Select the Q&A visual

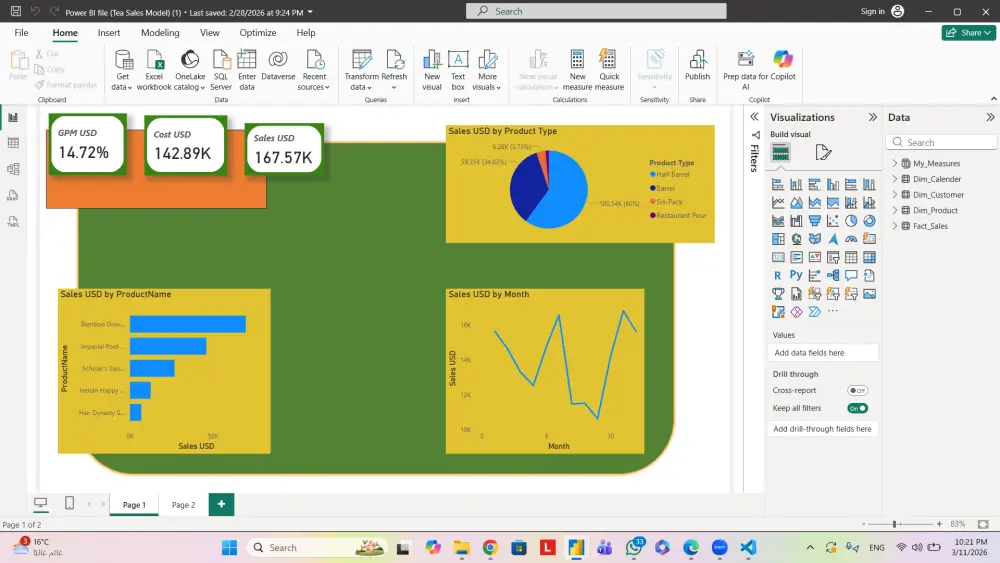(x=851, y=275)
